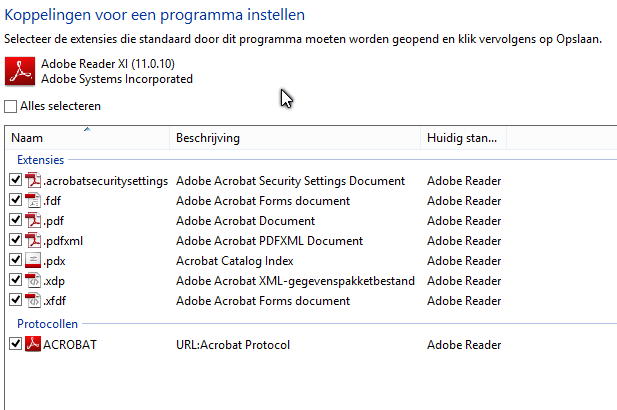Click the .pdfxml file type icon
The image size is (617, 410).
[x=33, y=241]
